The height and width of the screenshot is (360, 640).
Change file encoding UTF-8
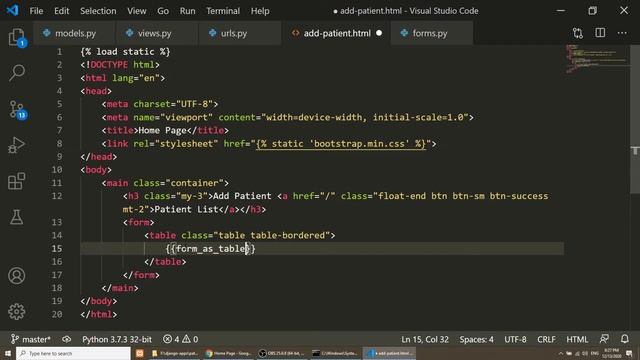coord(515,339)
